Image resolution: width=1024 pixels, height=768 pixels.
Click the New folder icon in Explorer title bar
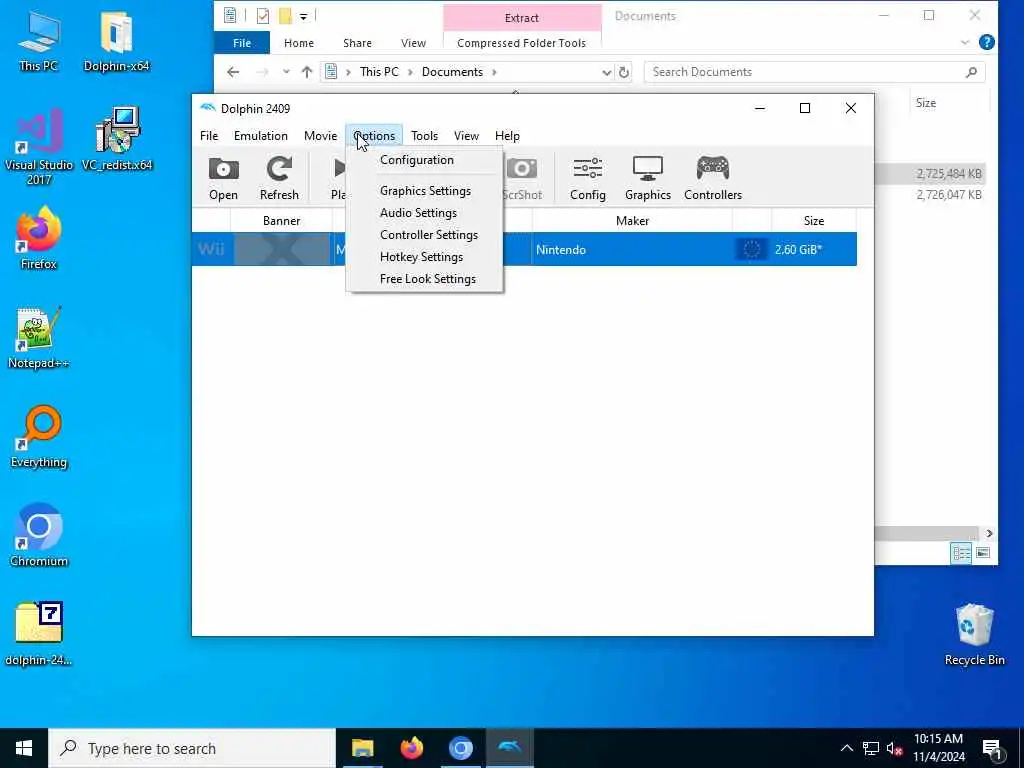click(x=285, y=16)
